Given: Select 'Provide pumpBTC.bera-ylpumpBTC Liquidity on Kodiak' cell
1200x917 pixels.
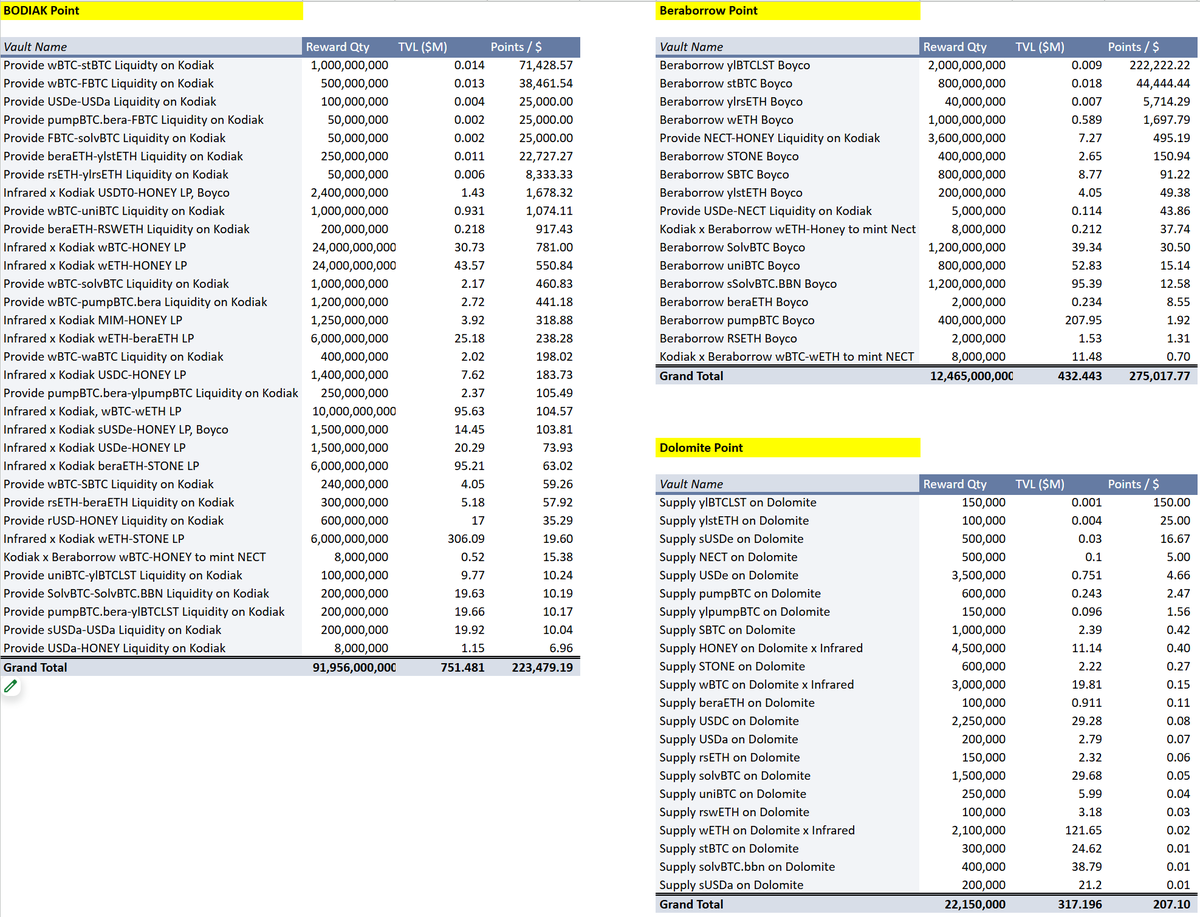Looking at the screenshot, I should pos(151,393).
